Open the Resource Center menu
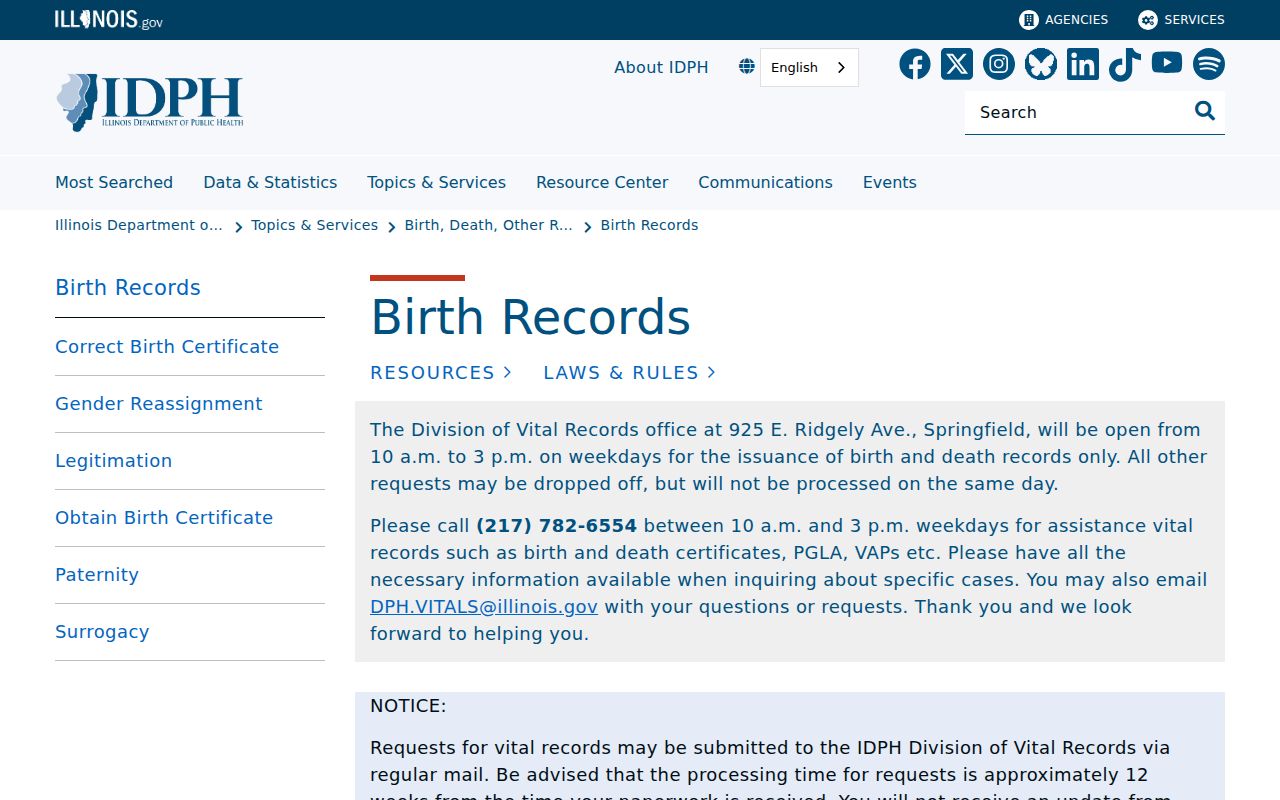The height and width of the screenshot is (800, 1280). [602, 182]
